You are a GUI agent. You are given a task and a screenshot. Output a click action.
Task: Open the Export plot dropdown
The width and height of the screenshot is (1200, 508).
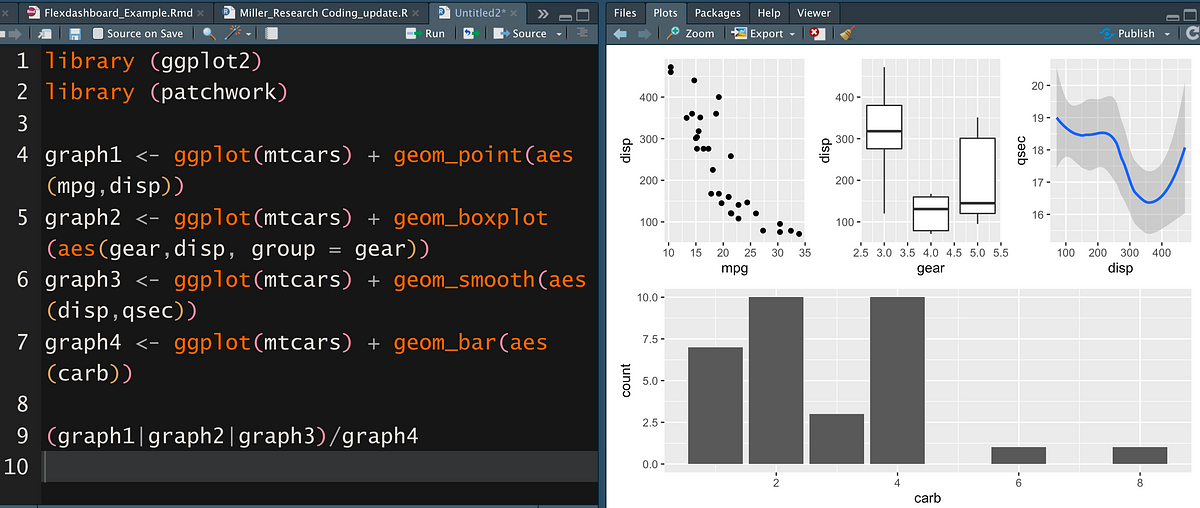click(x=765, y=33)
